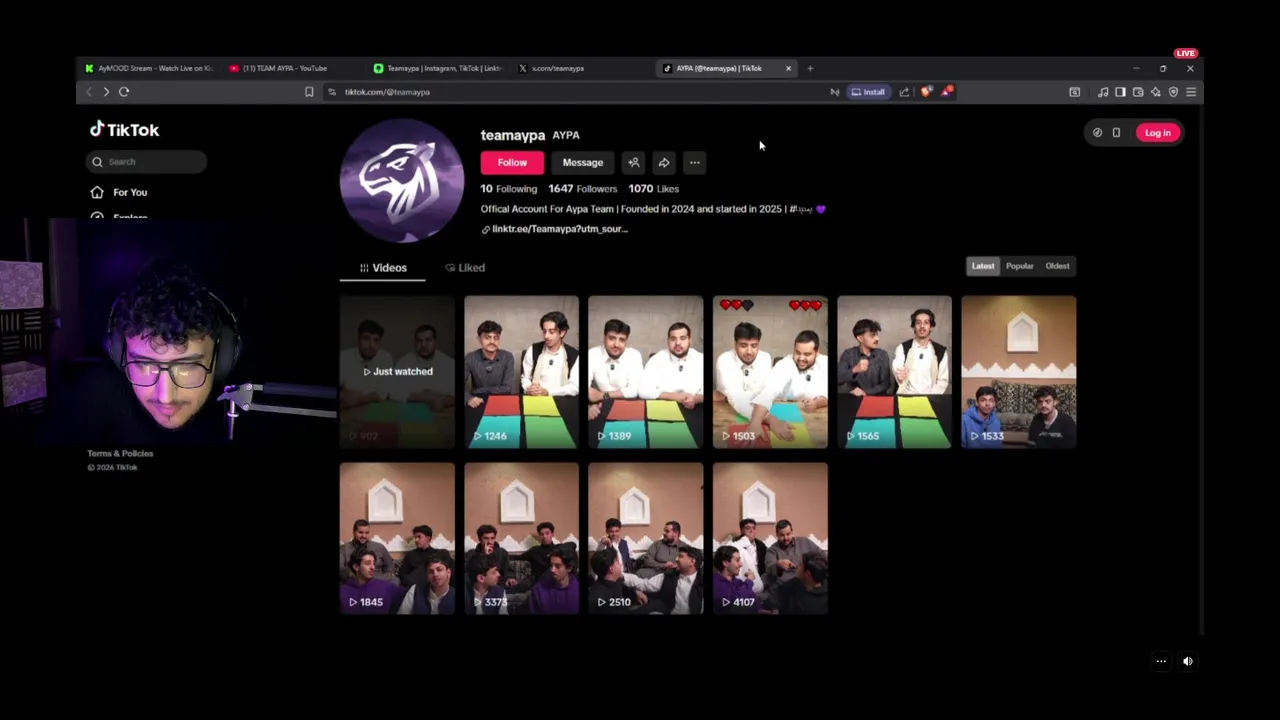Click the 1647 Followers count
1280x720 pixels.
pos(583,189)
